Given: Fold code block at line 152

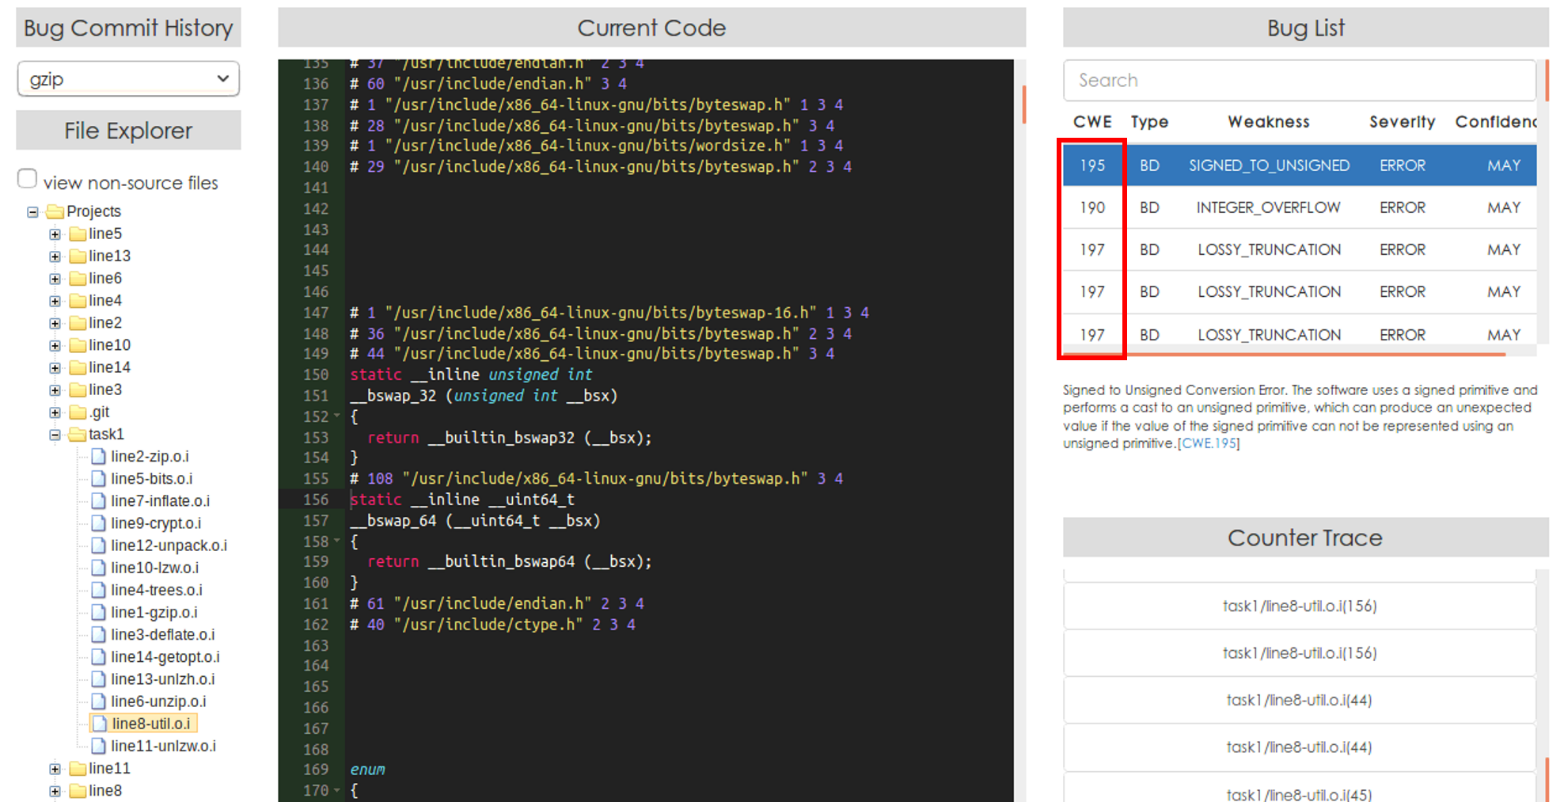Looking at the screenshot, I should tap(337, 417).
